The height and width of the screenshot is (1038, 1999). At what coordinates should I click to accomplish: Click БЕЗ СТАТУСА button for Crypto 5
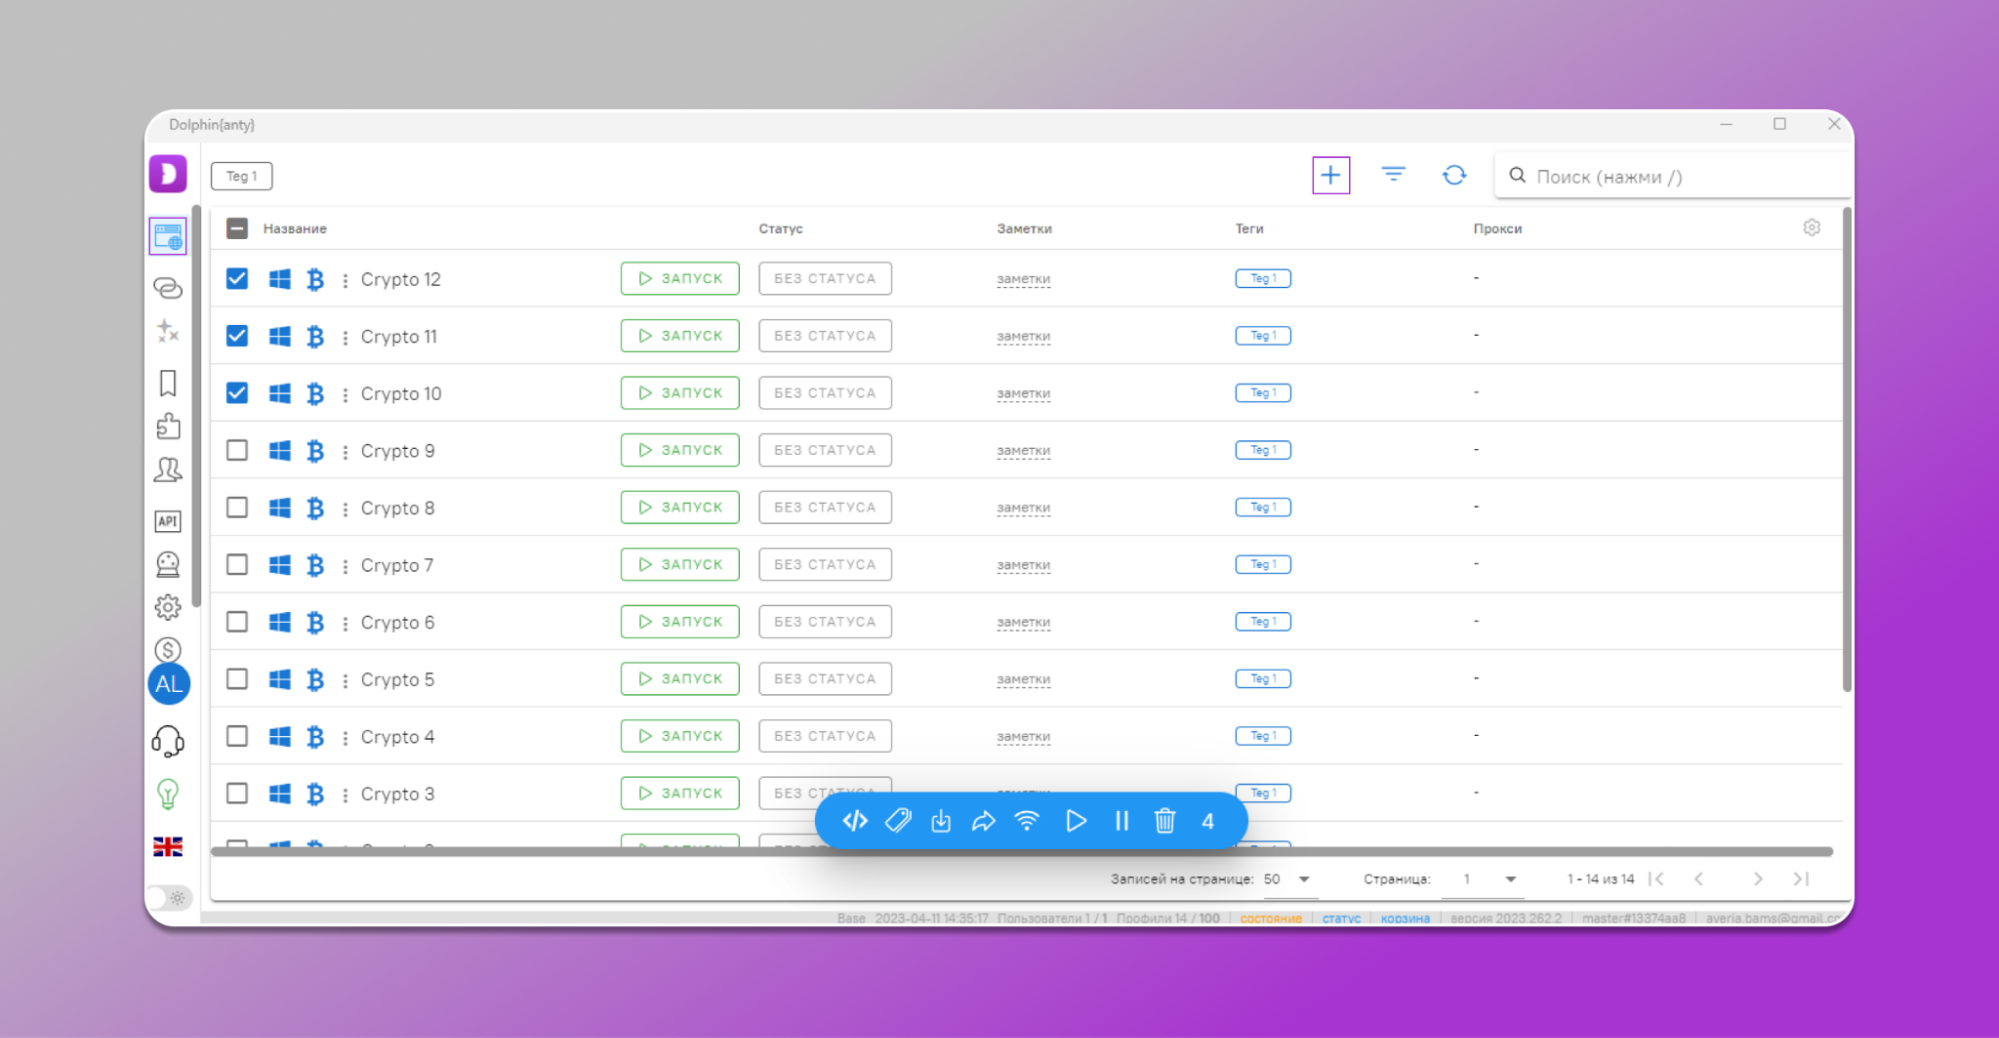coord(824,679)
